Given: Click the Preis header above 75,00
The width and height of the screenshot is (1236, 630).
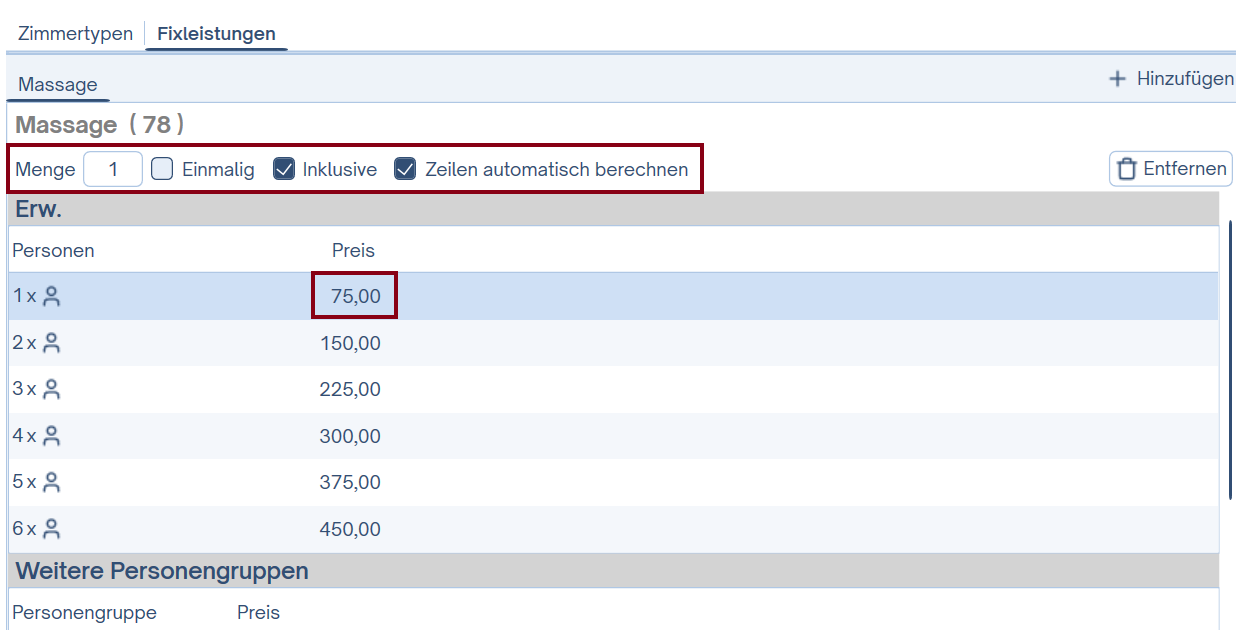Looking at the screenshot, I should point(353,250).
